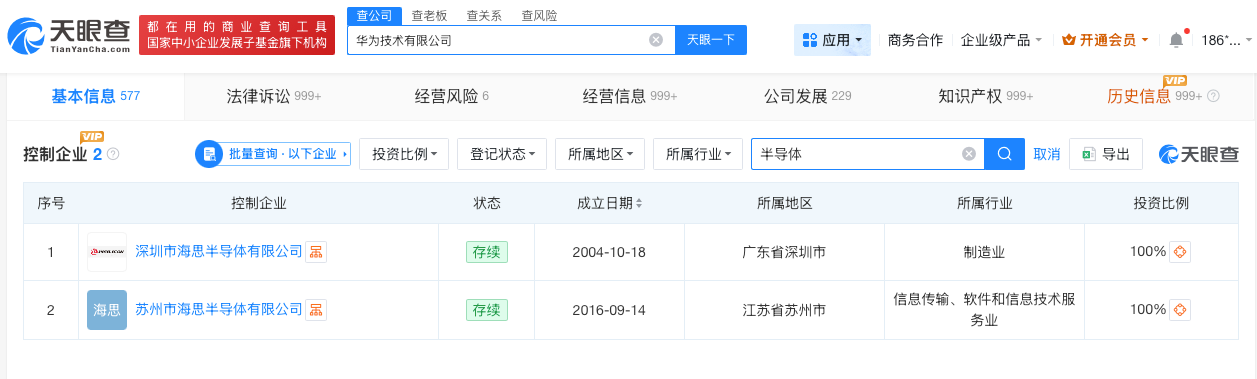Click the 存续 status in the 深圳市海思 row
Image resolution: width=1257 pixels, height=379 pixels.
[487, 251]
